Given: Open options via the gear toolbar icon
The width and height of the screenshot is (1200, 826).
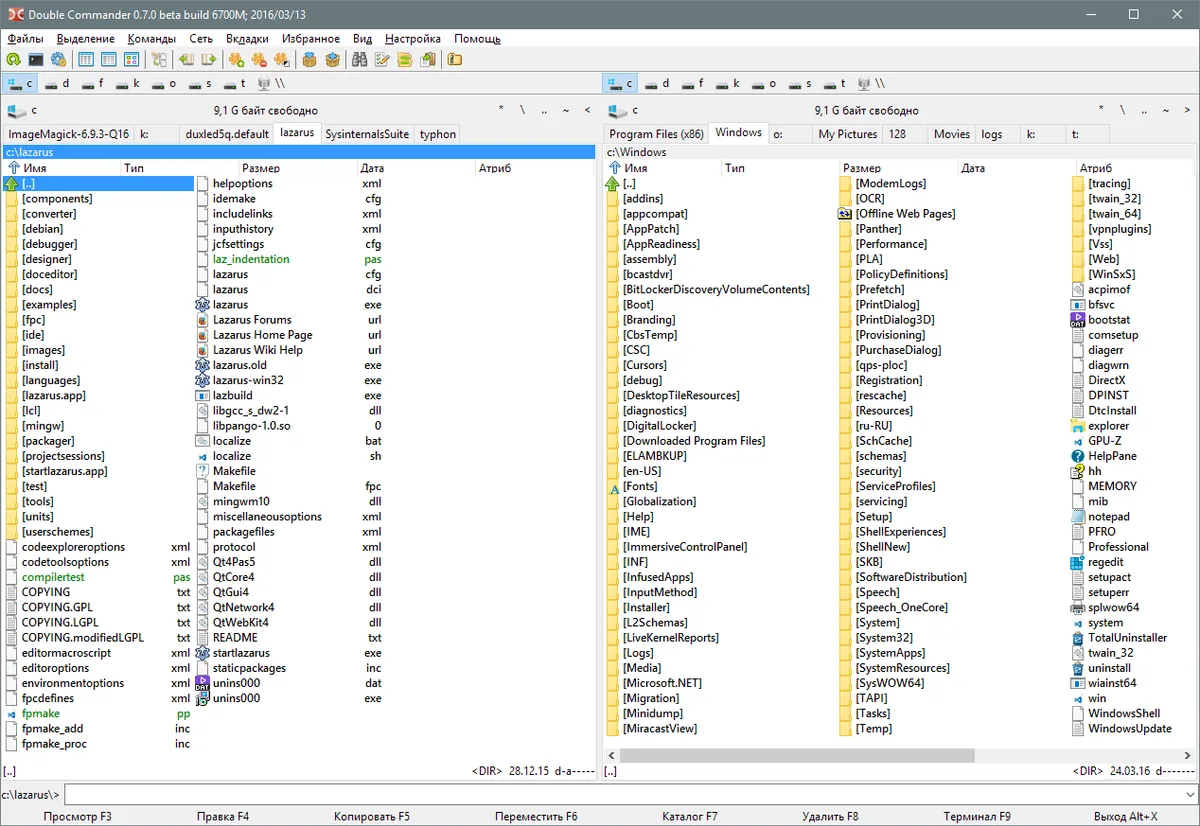Looking at the screenshot, I should [x=59, y=60].
